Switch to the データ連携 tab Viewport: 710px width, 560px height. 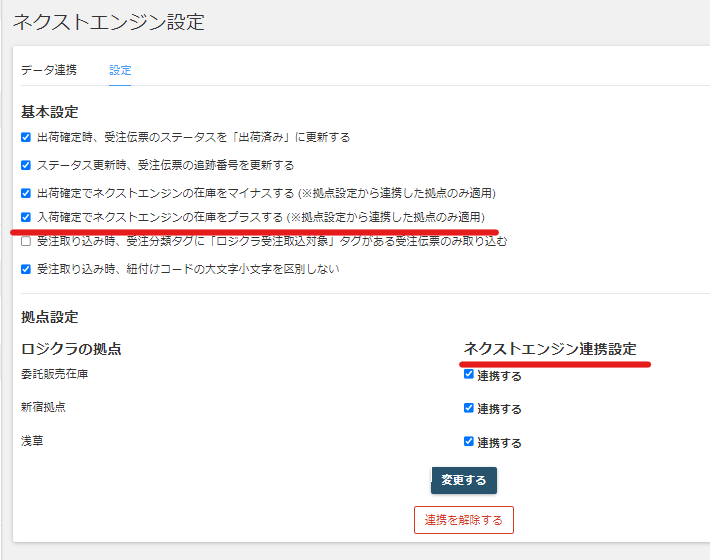click(49, 70)
